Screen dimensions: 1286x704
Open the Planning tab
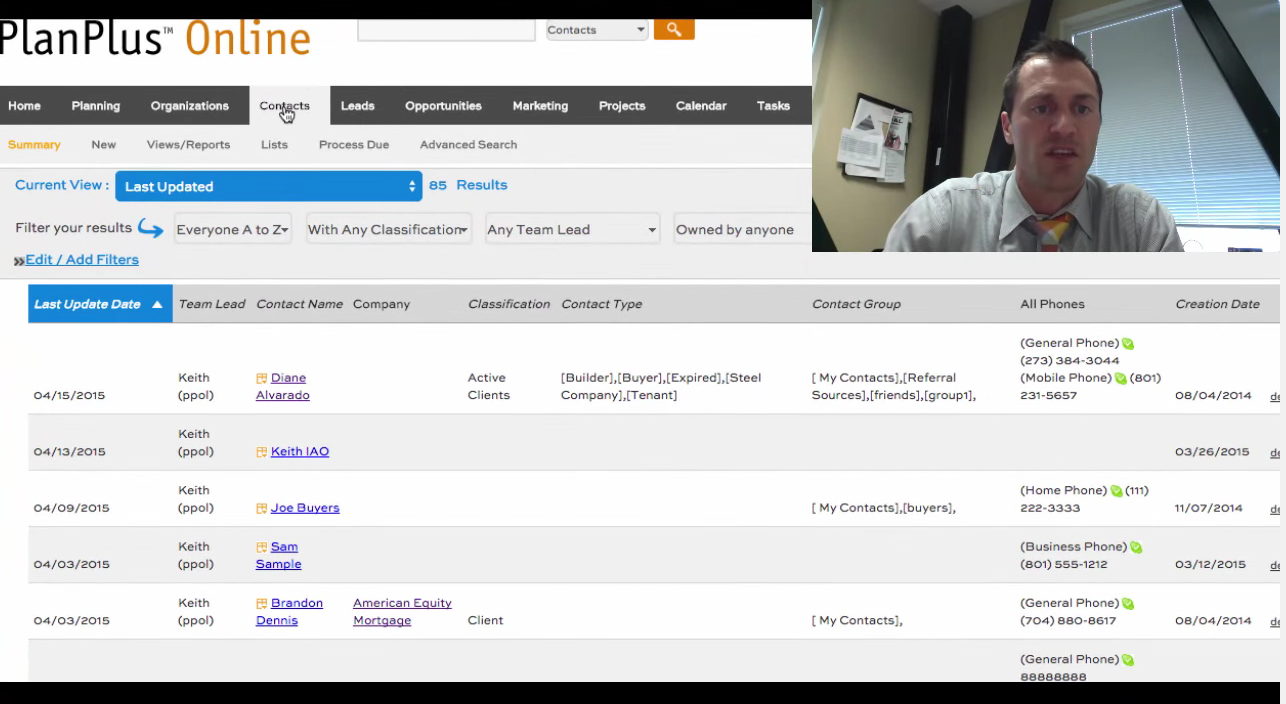(x=96, y=106)
